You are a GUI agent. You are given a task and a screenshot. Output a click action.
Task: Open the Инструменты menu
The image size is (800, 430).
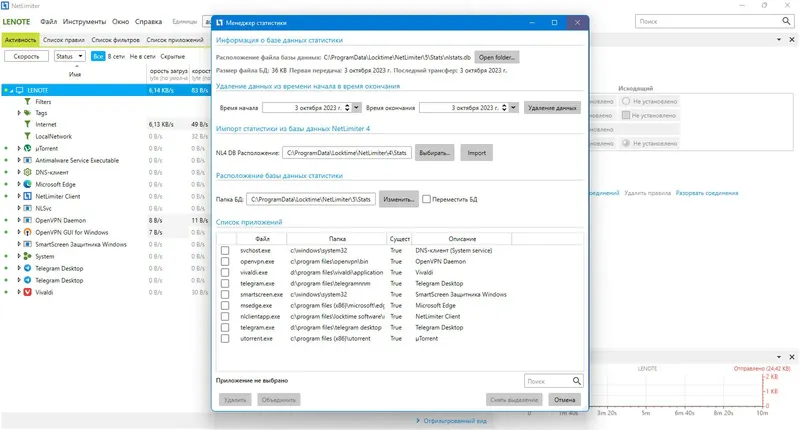tap(84, 21)
